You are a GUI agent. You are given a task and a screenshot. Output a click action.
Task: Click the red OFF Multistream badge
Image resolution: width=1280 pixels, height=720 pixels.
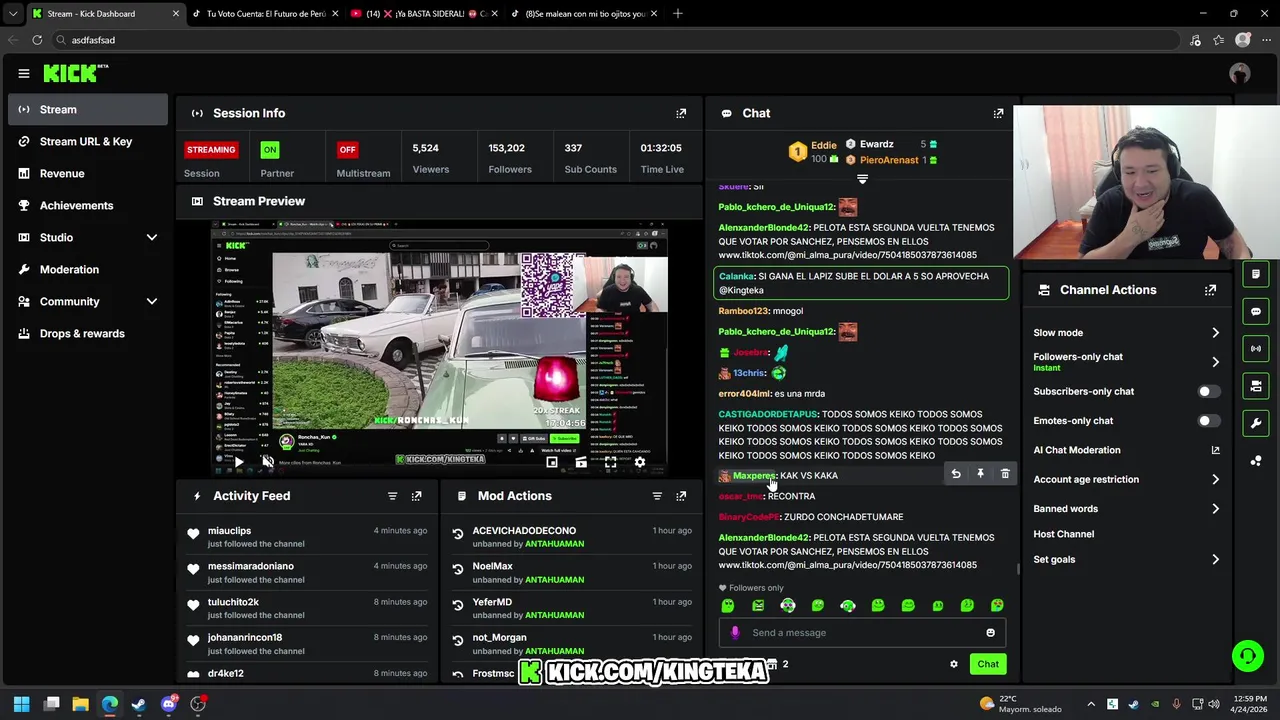(x=347, y=149)
